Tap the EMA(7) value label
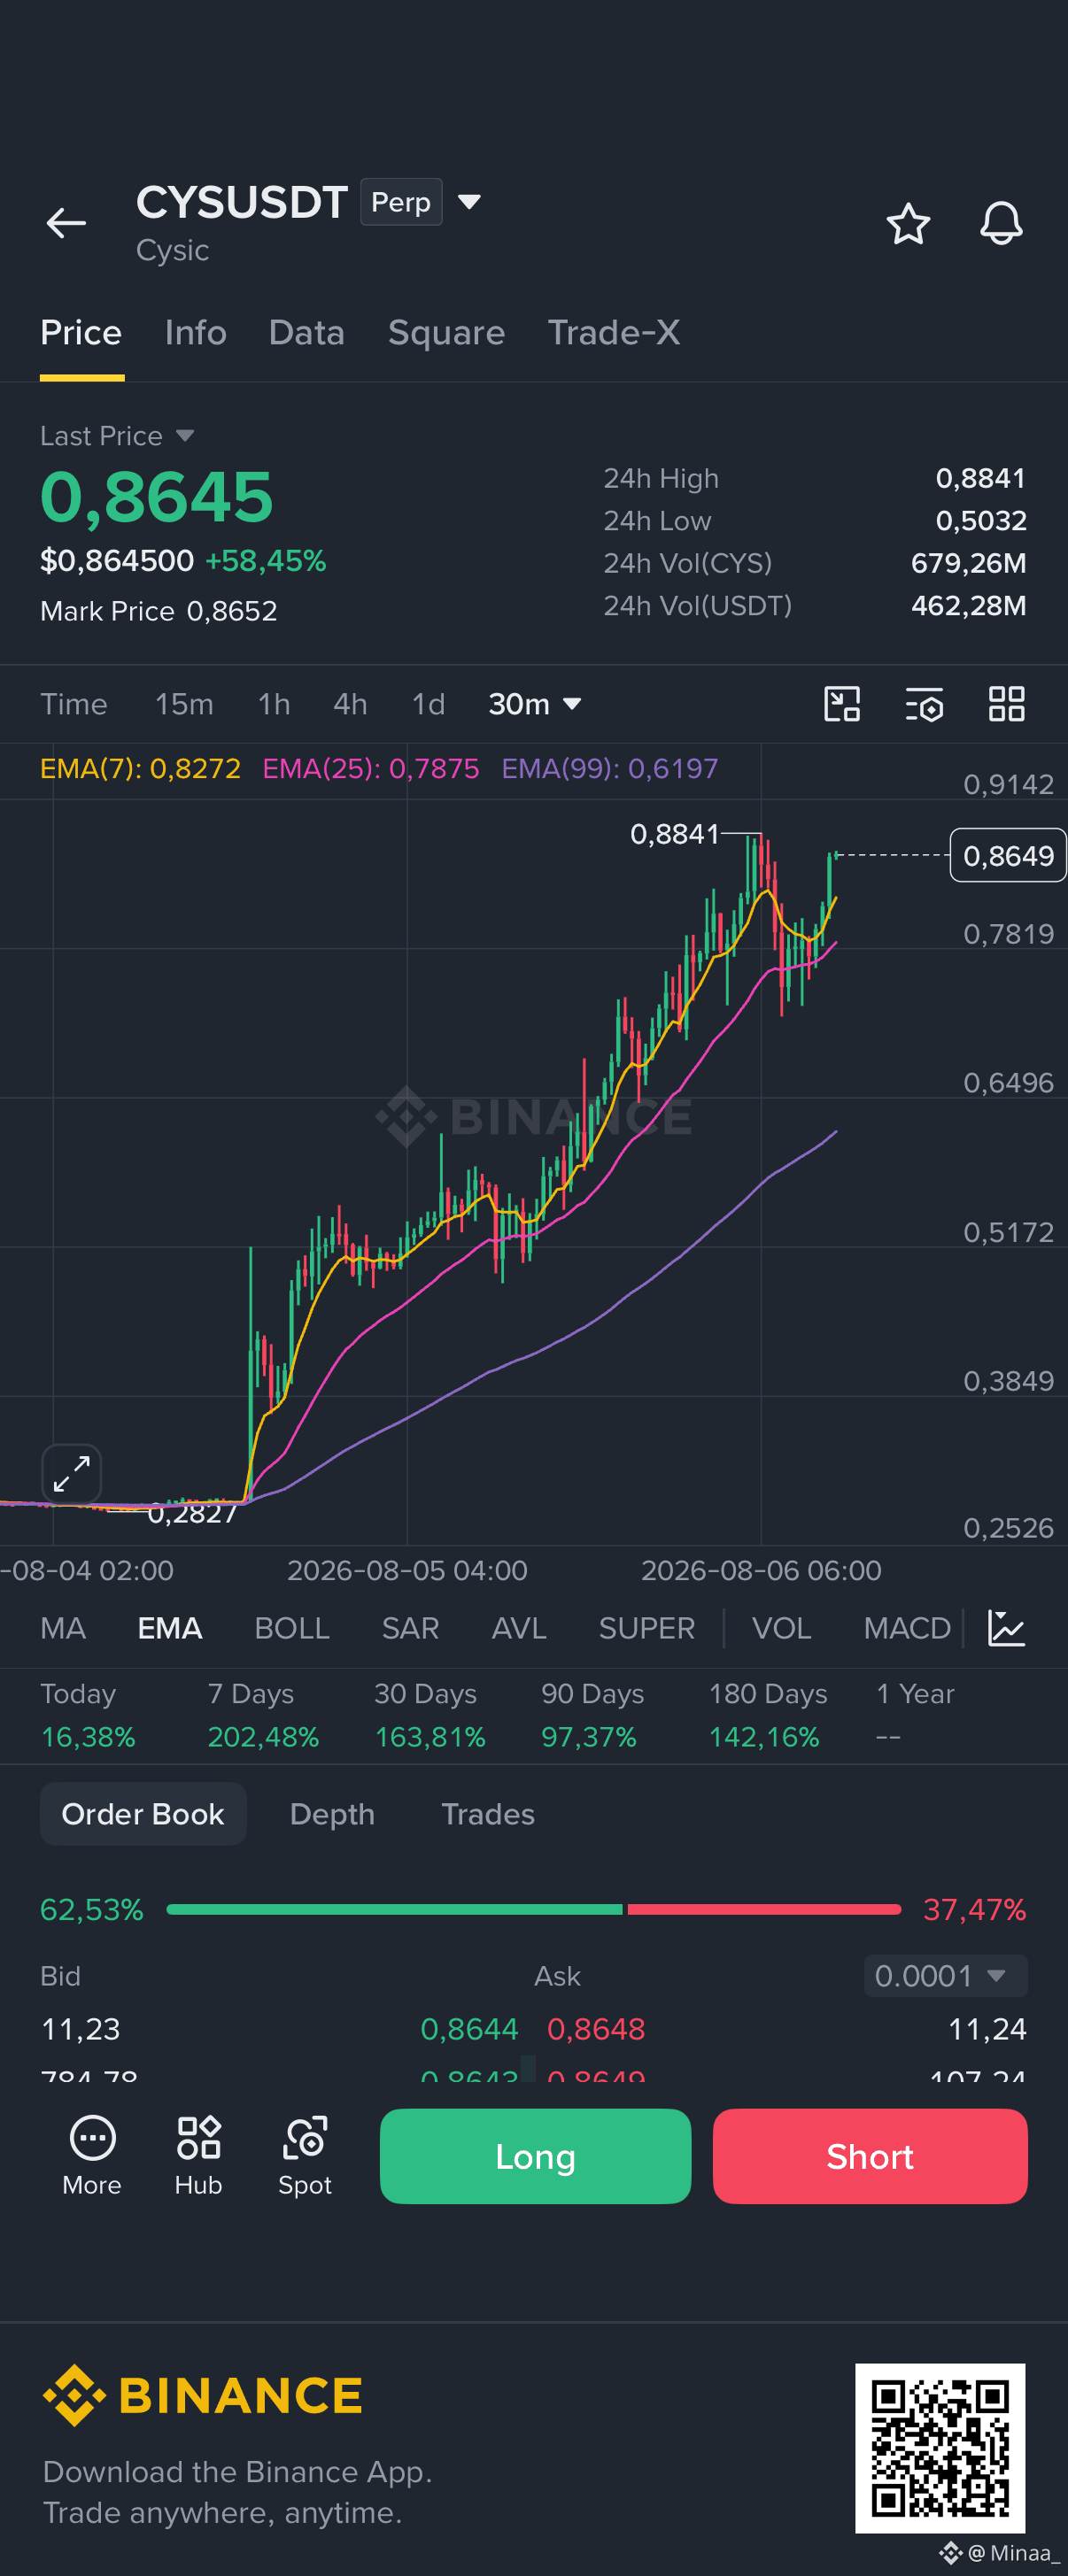This screenshot has height=2576, width=1068. pos(140,768)
